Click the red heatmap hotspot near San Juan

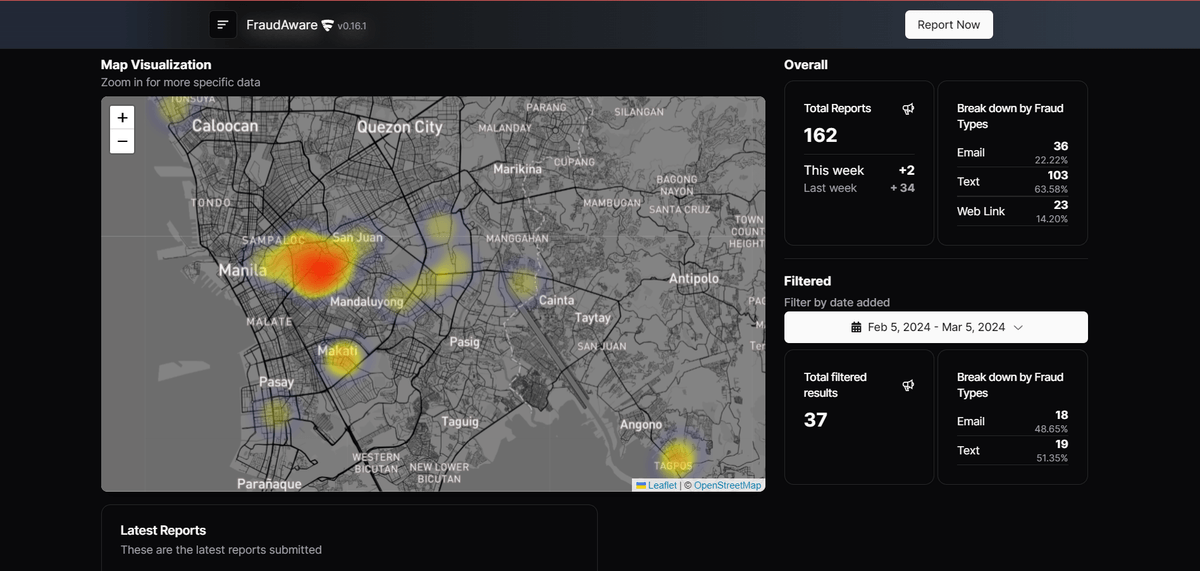[318, 268]
